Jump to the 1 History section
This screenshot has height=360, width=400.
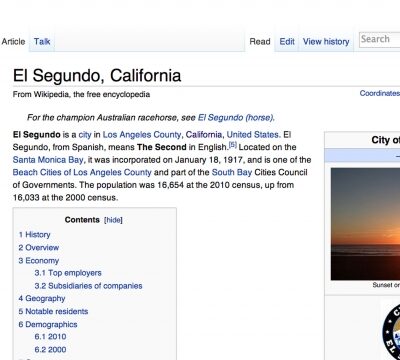tap(34, 235)
